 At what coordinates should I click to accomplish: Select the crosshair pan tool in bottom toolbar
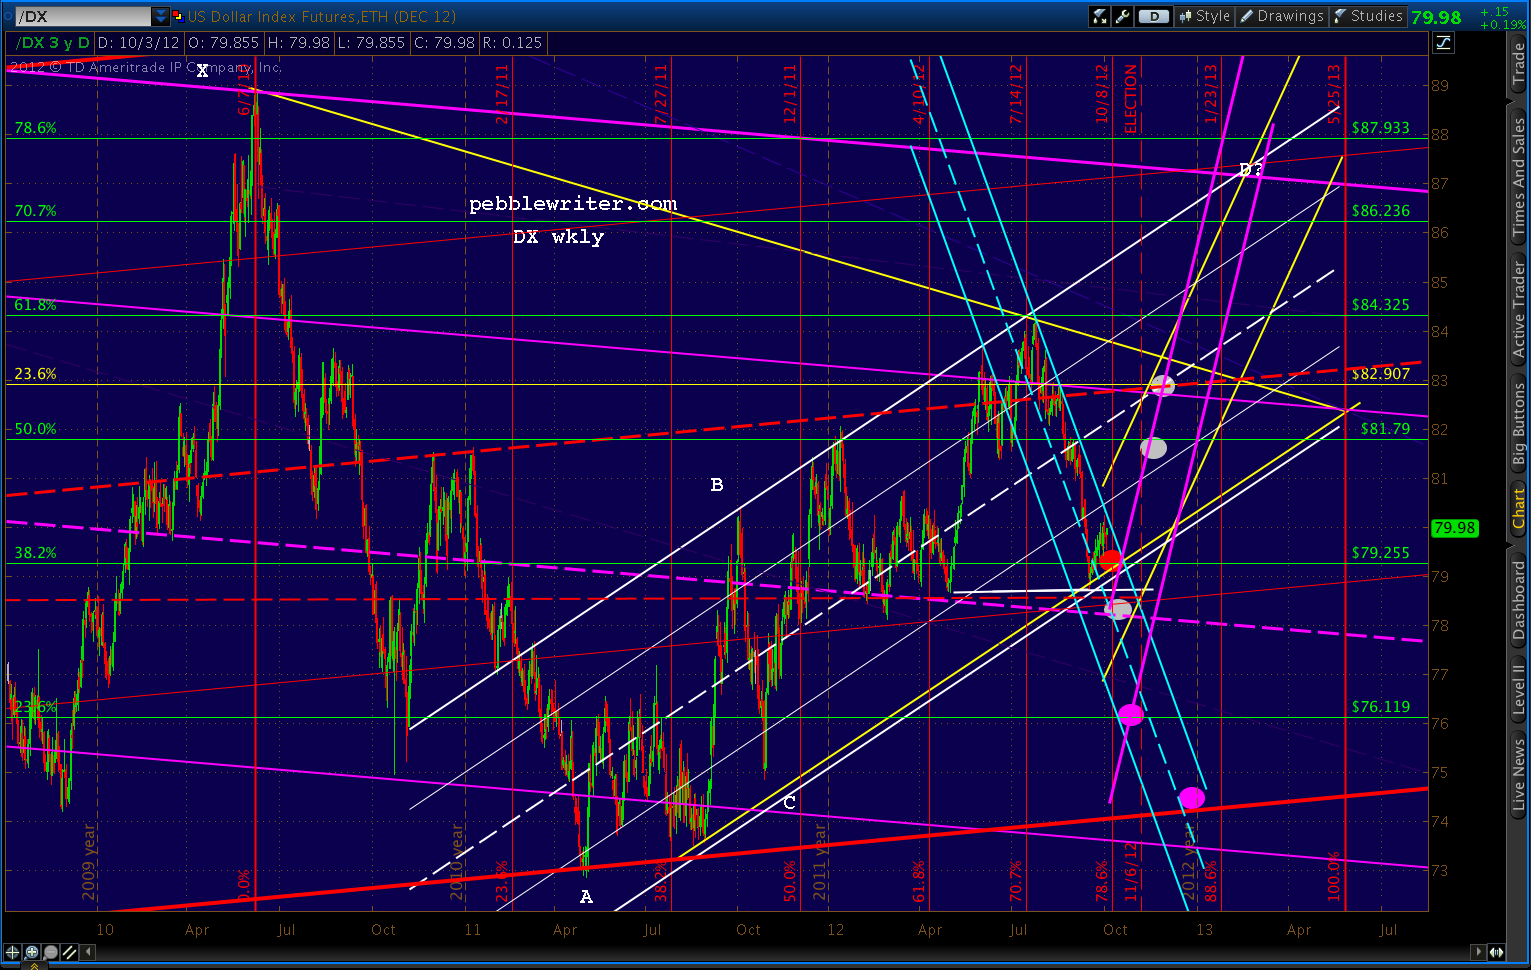coord(13,952)
